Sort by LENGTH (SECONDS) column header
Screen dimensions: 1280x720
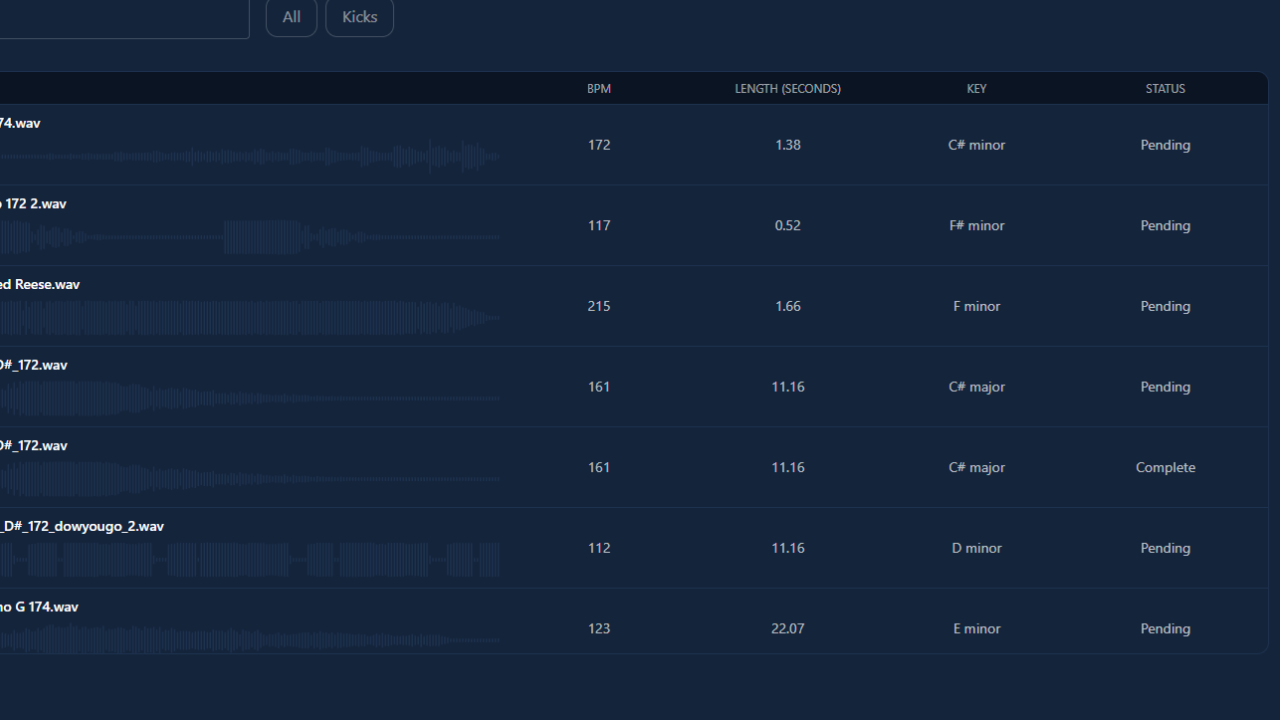pos(788,89)
